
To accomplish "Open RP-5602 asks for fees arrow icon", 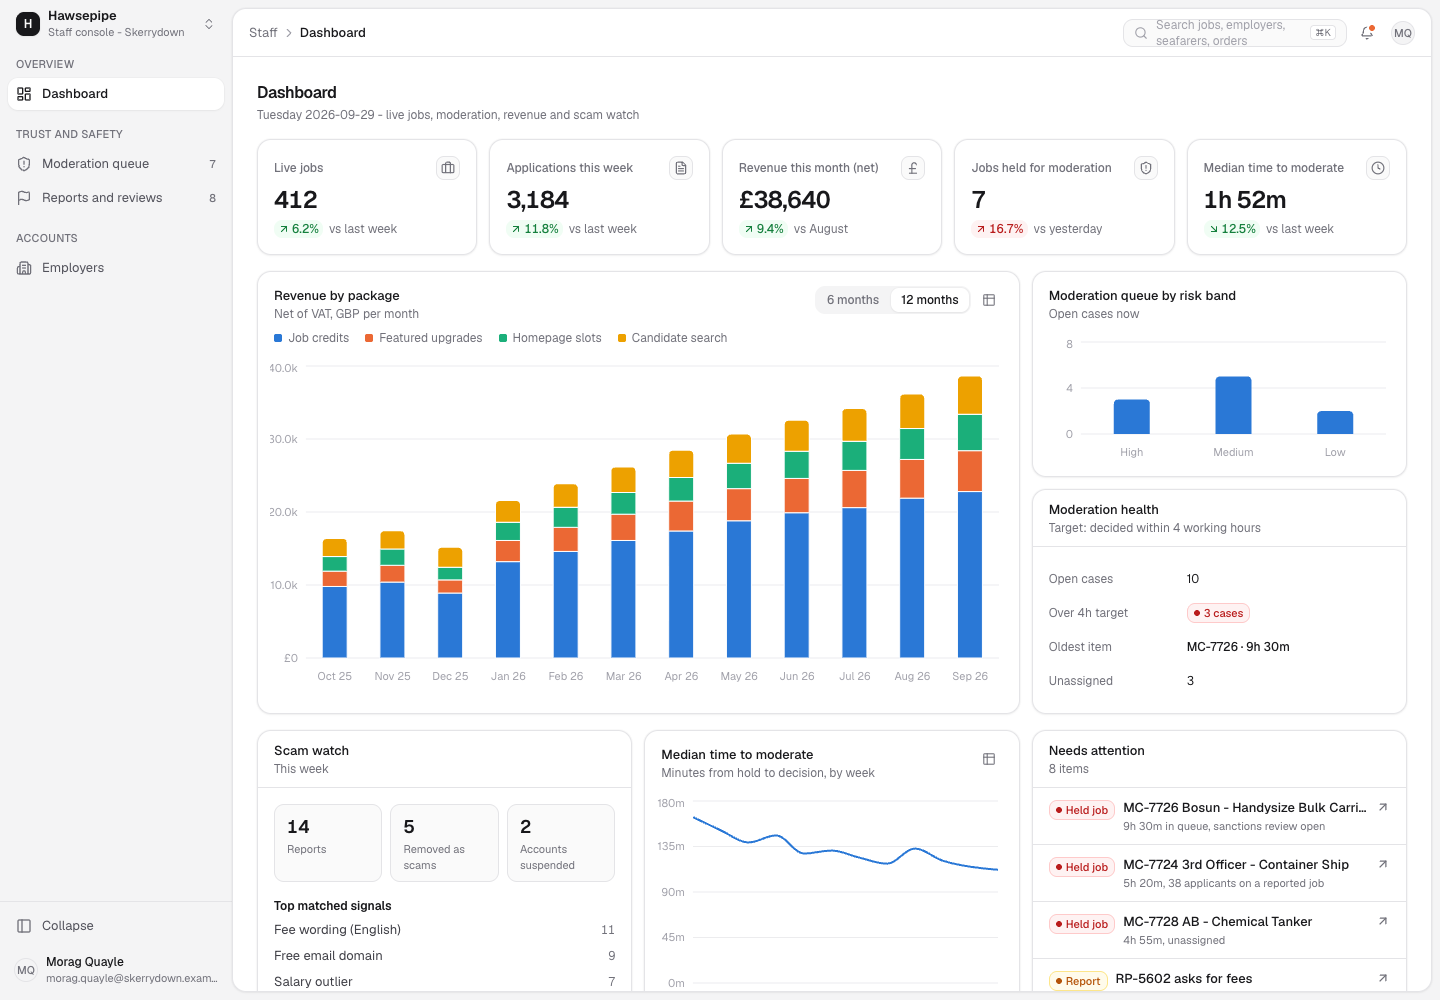I will point(1383,978).
